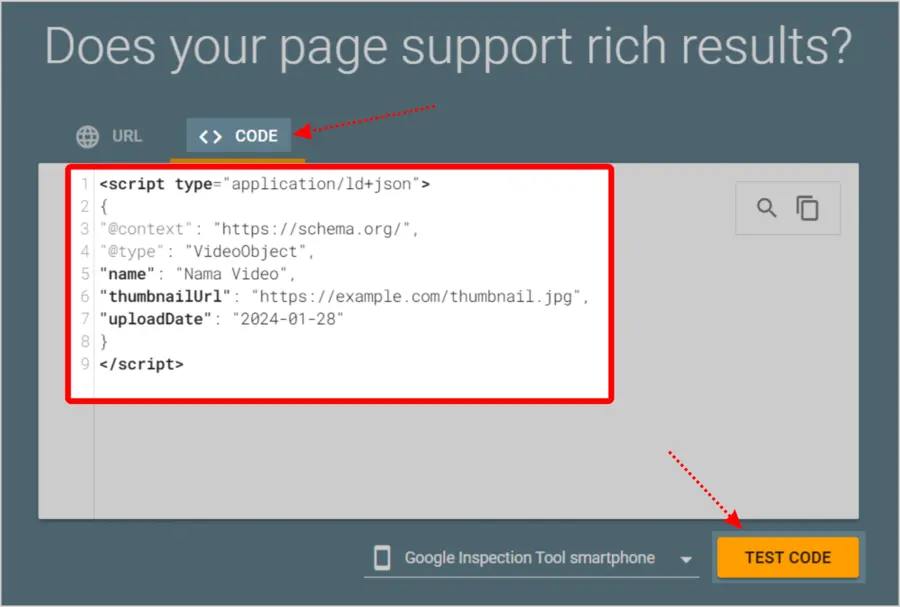Switch to the URL tab

(x=109, y=137)
